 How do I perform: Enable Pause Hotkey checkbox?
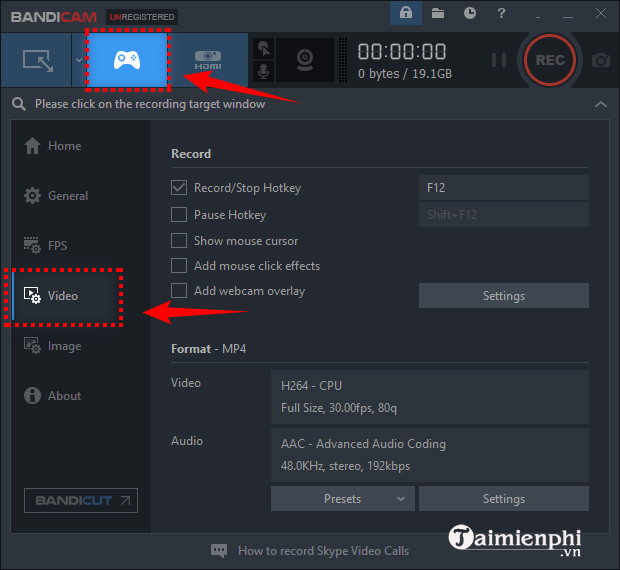pos(179,215)
